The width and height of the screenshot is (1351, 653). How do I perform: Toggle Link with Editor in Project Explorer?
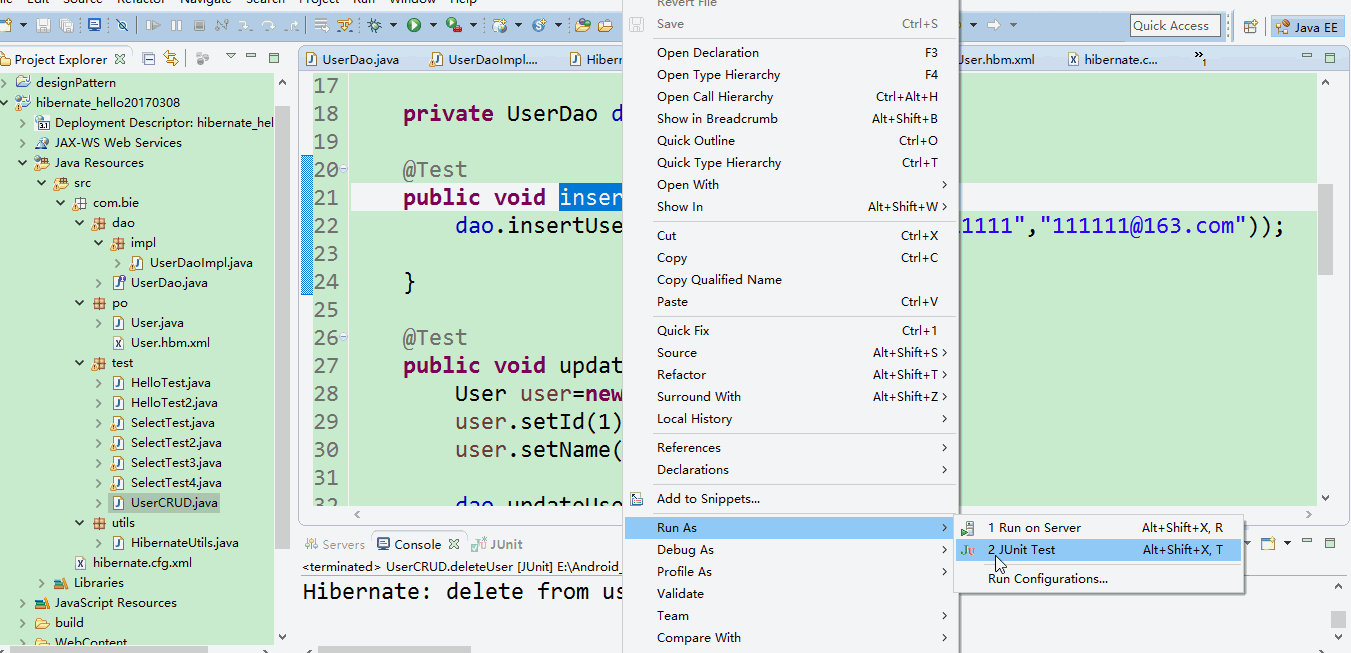[x=170, y=59]
